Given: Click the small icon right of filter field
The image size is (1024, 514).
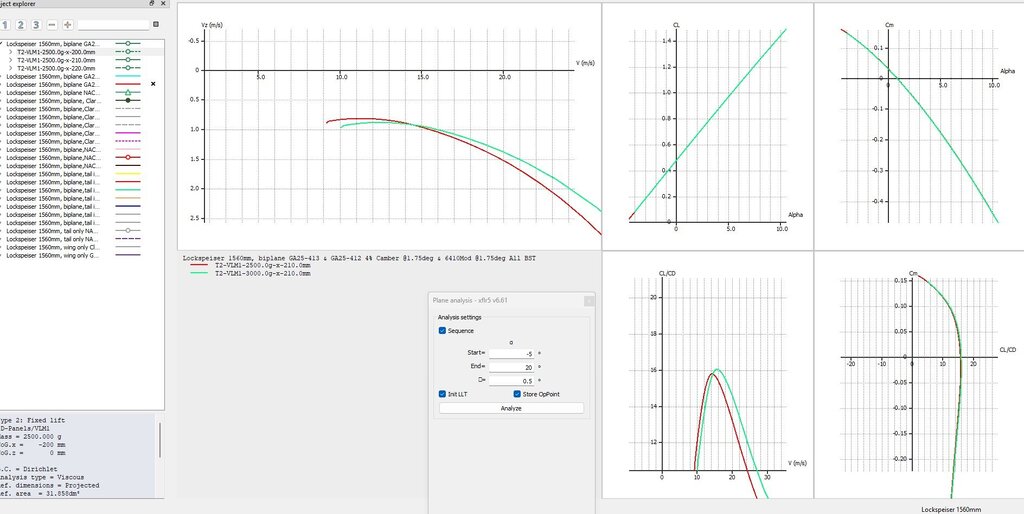Looking at the screenshot, I should tap(156, 24).
